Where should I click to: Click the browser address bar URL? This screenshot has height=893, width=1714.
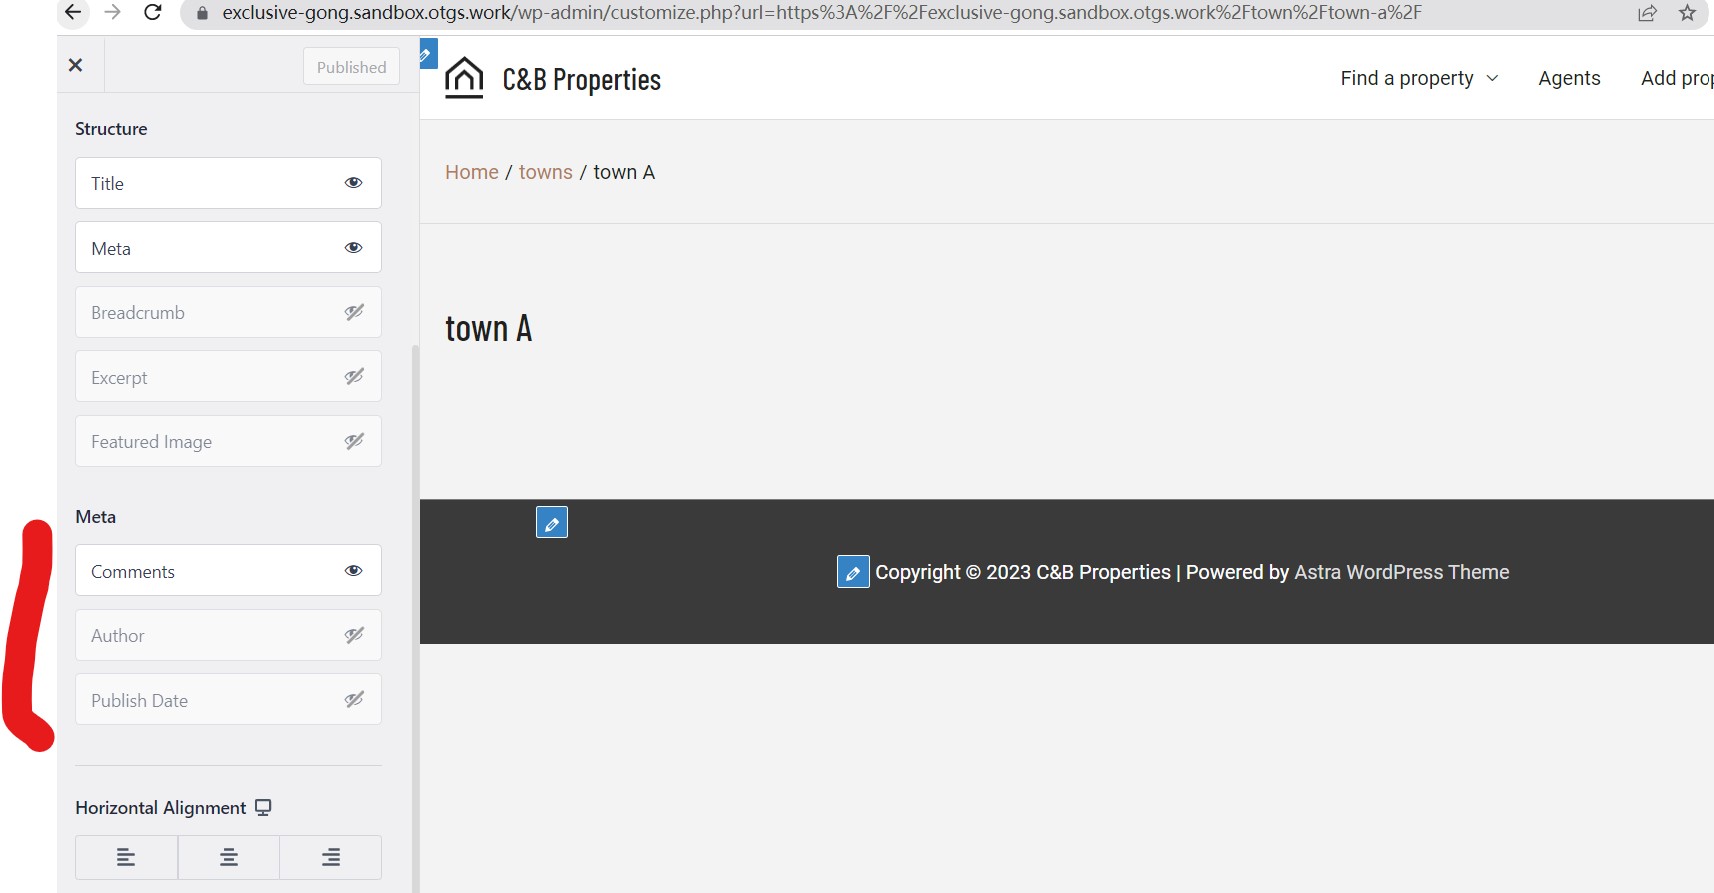(821, 13)
